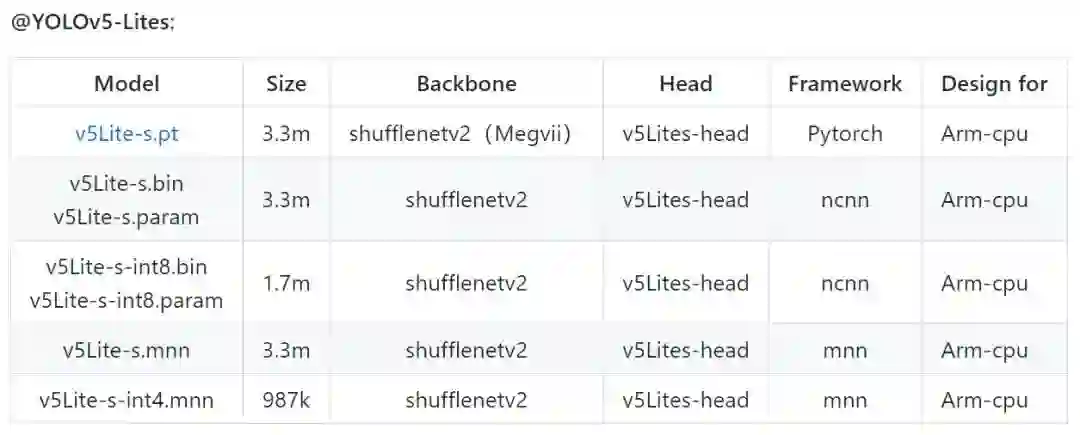The width and height of the screenshot is (1080, 435).
Task: Click the 1.7m size cell
Action: tap(286, 283)
